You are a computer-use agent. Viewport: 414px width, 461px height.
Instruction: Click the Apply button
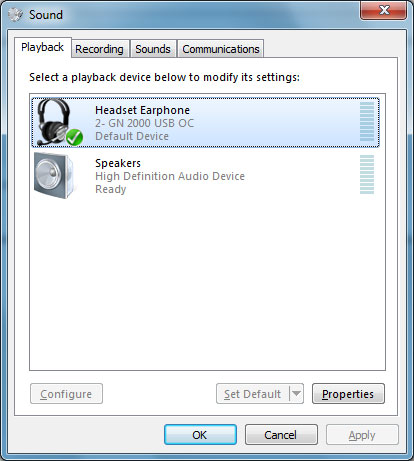pyautogui.click(x=362, y=435)
